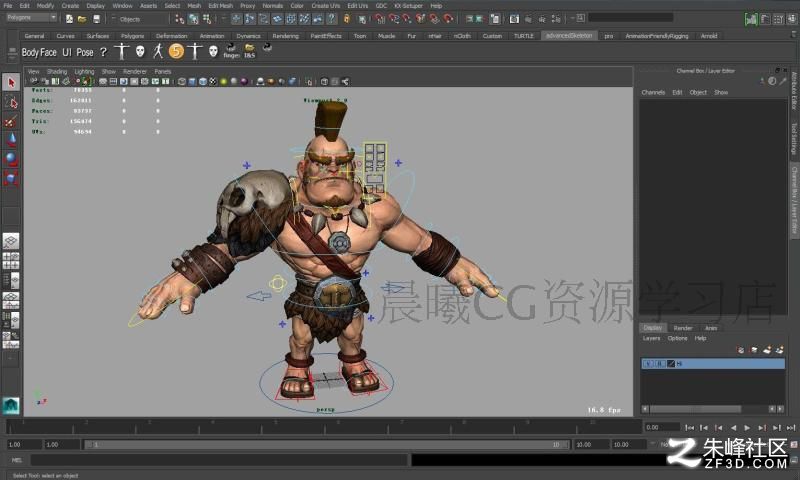Open the viewport Show menu

click(109, 71)
